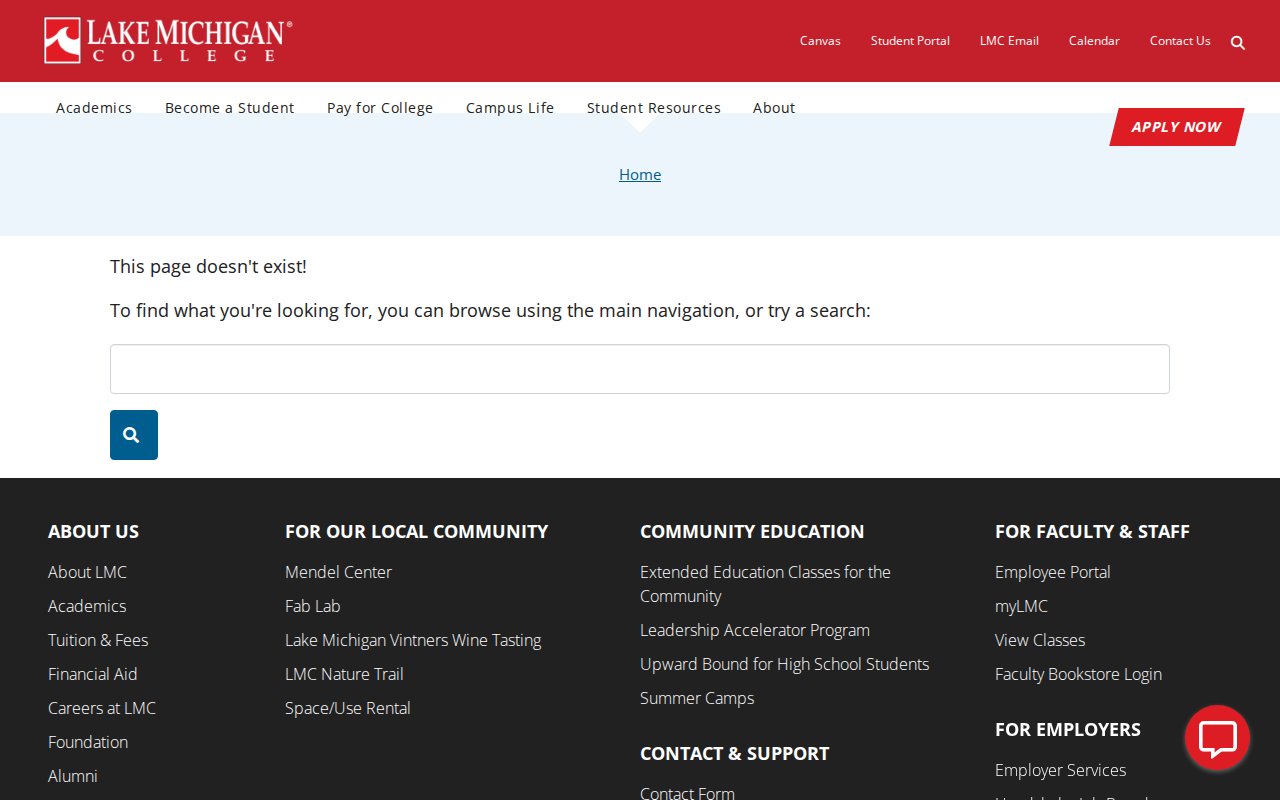
Task: Open the Student Resources menu
Action: (653, 108)
